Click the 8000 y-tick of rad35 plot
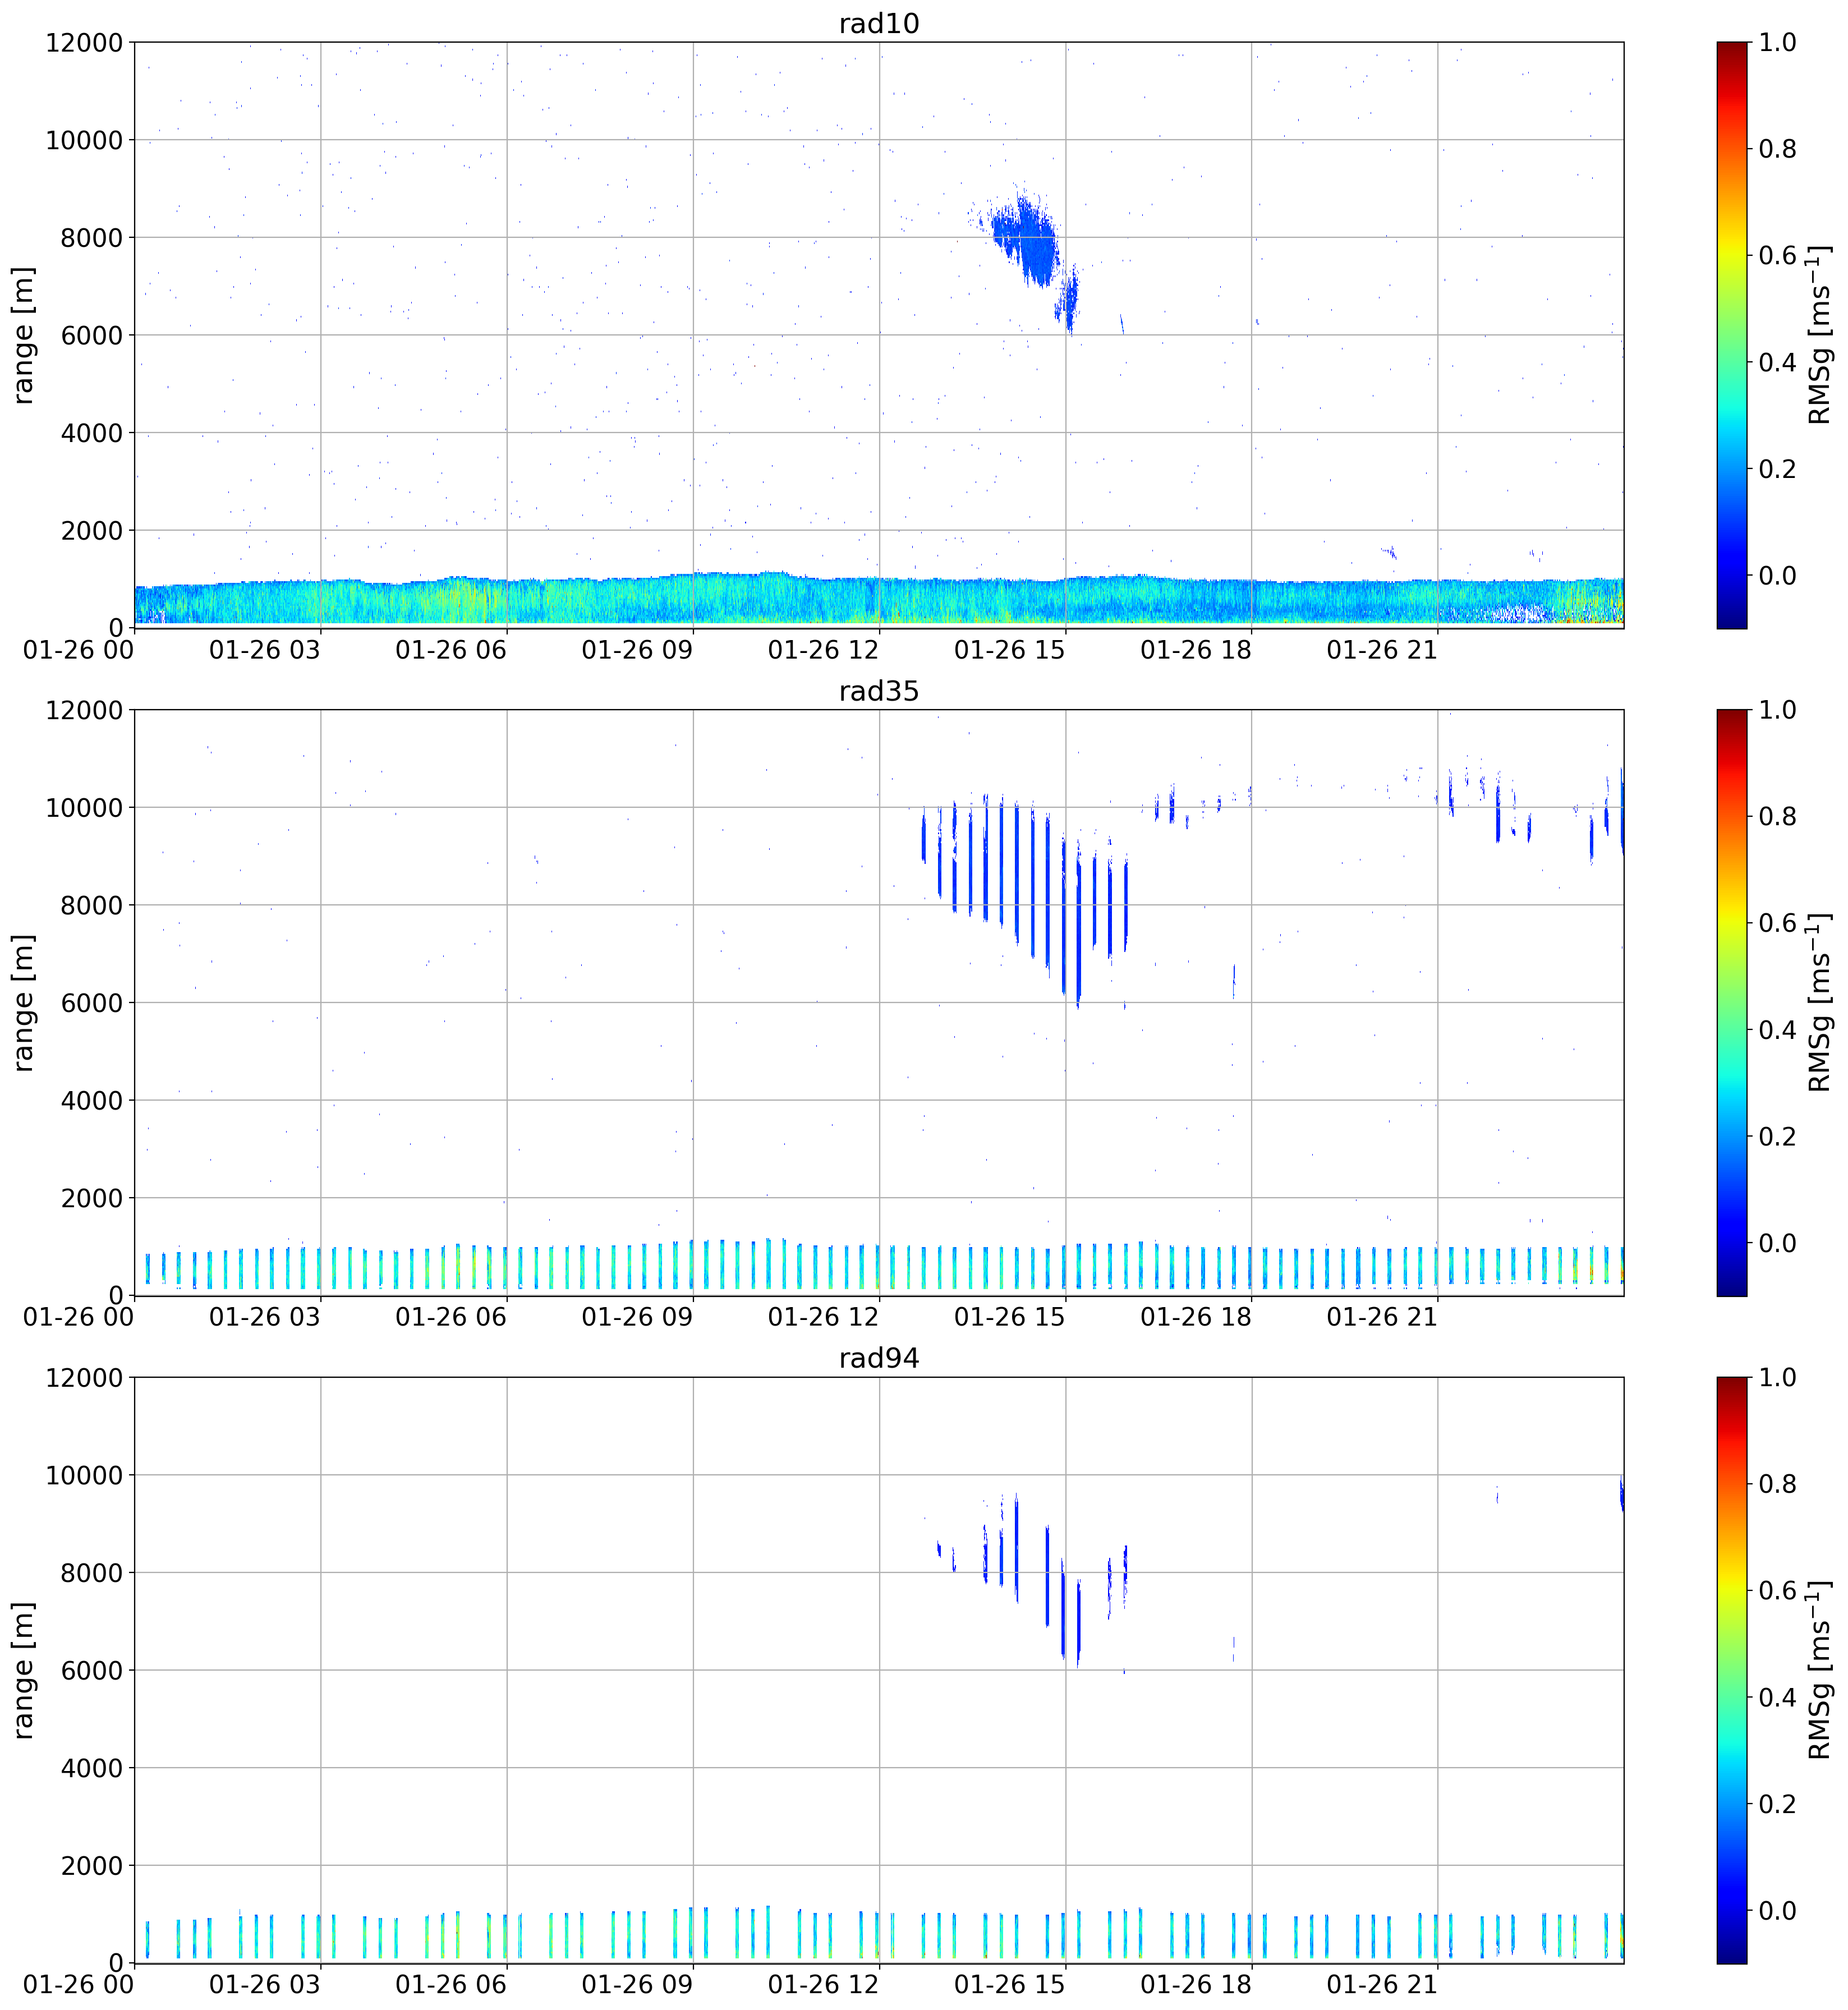This screenshot has width=1848, height=2010. point(92,905)
